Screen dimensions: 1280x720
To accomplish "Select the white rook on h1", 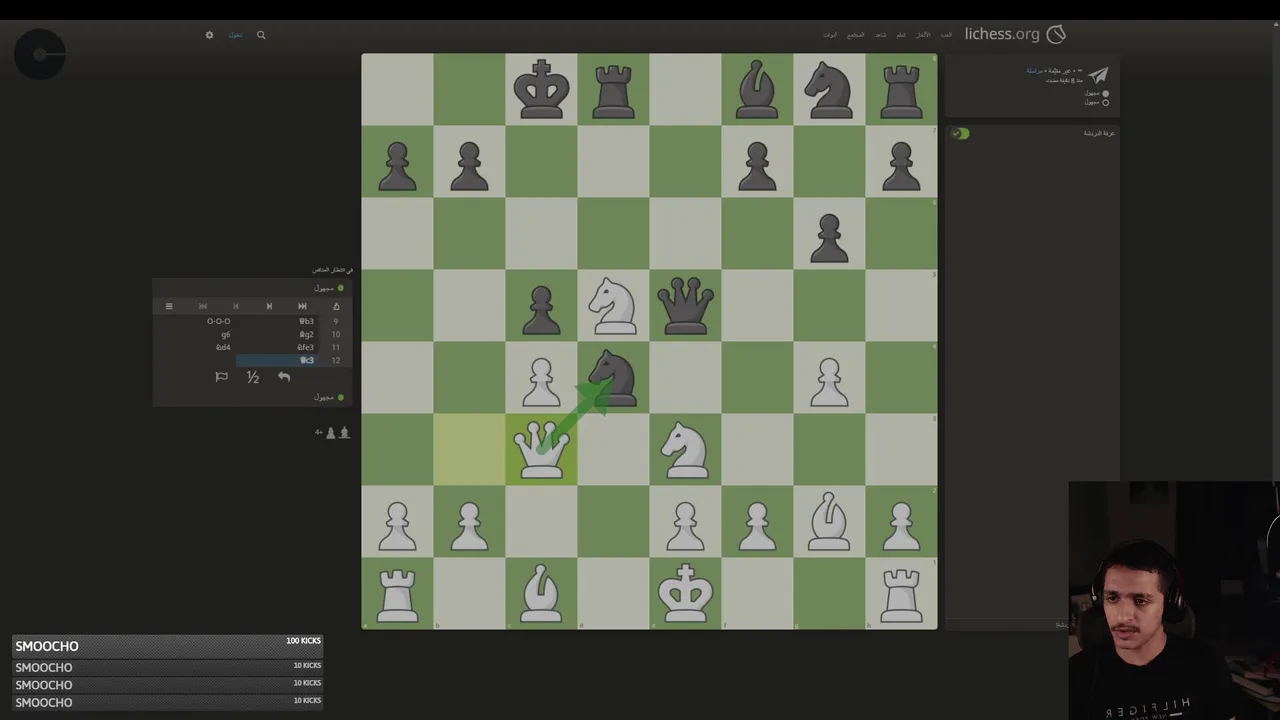I will tap(901, 594).
